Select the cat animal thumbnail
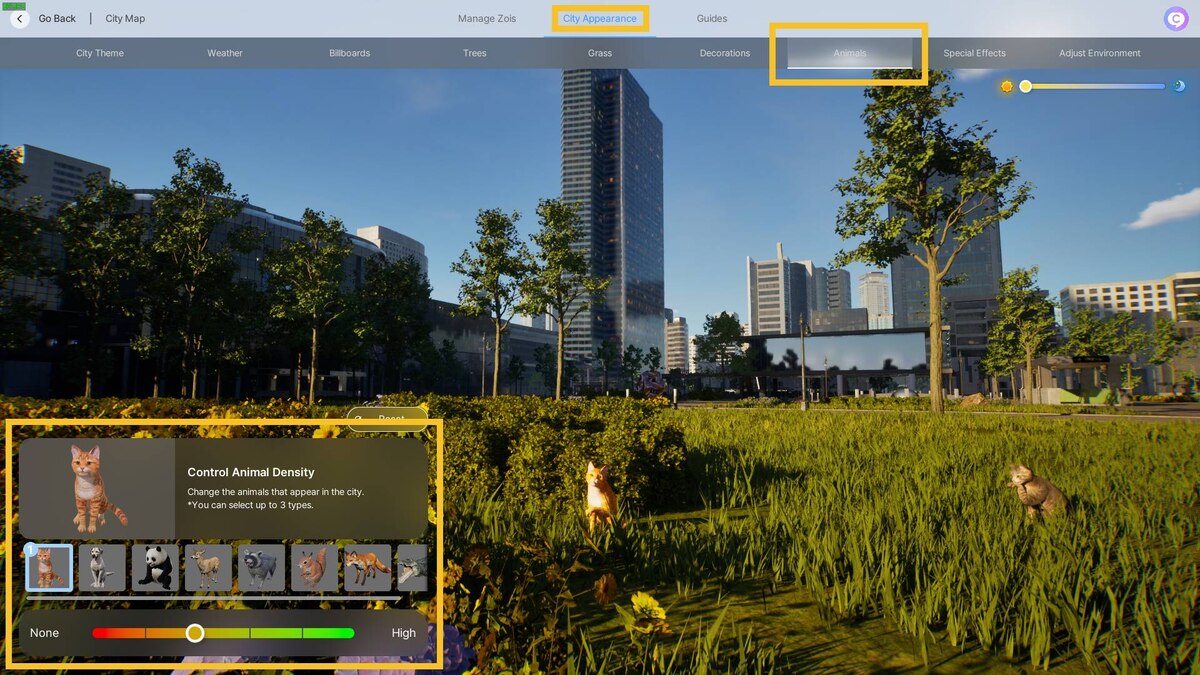This screenshot has width=1200, height=675. [x=49, y=568]
